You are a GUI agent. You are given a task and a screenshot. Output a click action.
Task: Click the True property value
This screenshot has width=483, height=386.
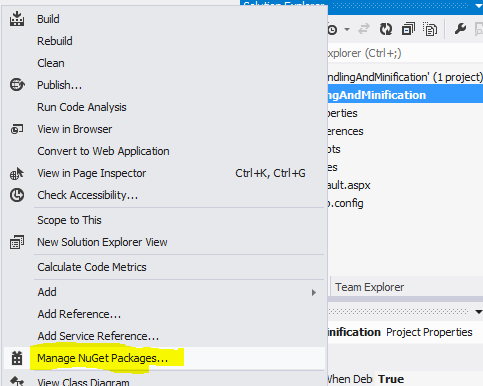[391, 379]
